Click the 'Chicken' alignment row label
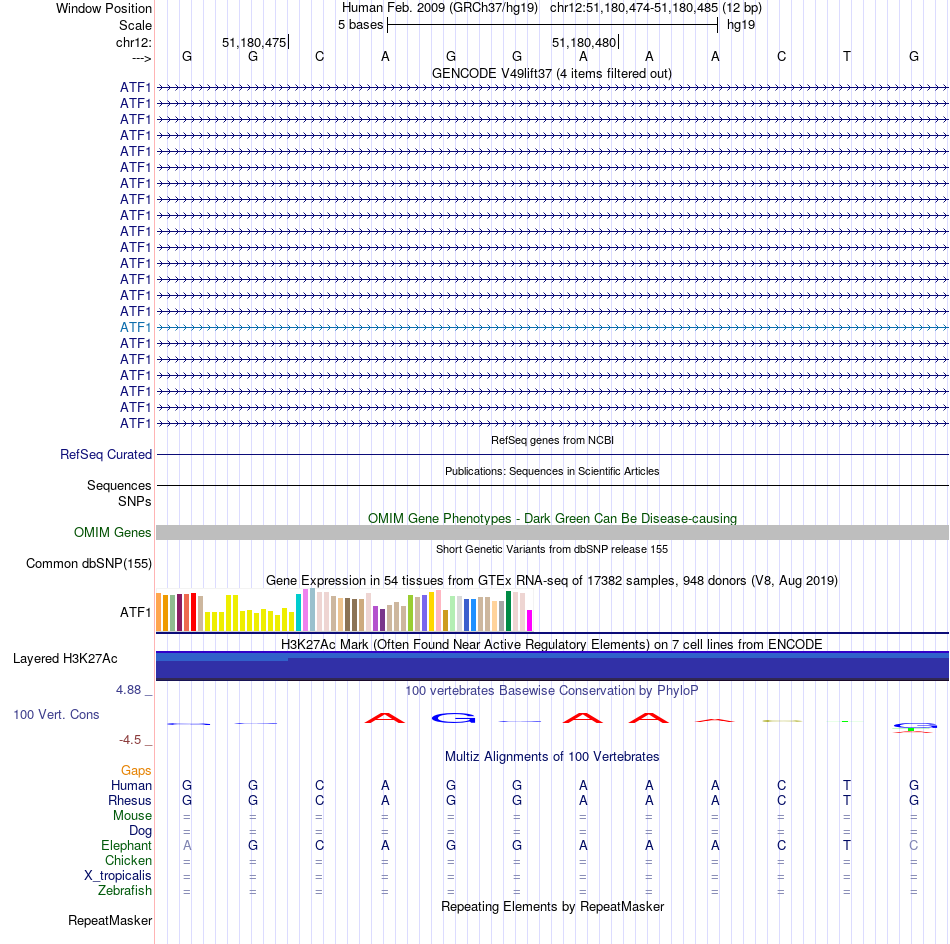Viewport: 950px width, 944px height. pos(128,860)
